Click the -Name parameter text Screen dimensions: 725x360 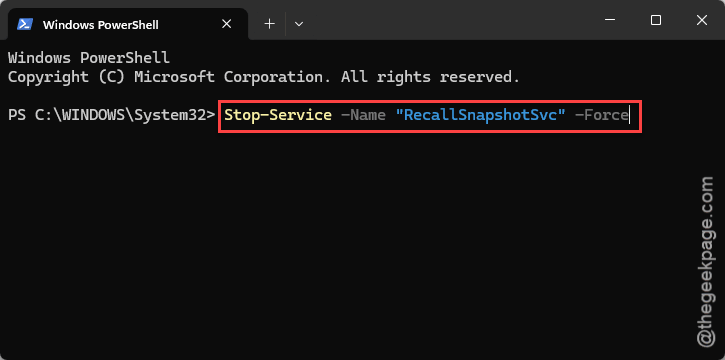pyautogui.click(x=363, y=115)
